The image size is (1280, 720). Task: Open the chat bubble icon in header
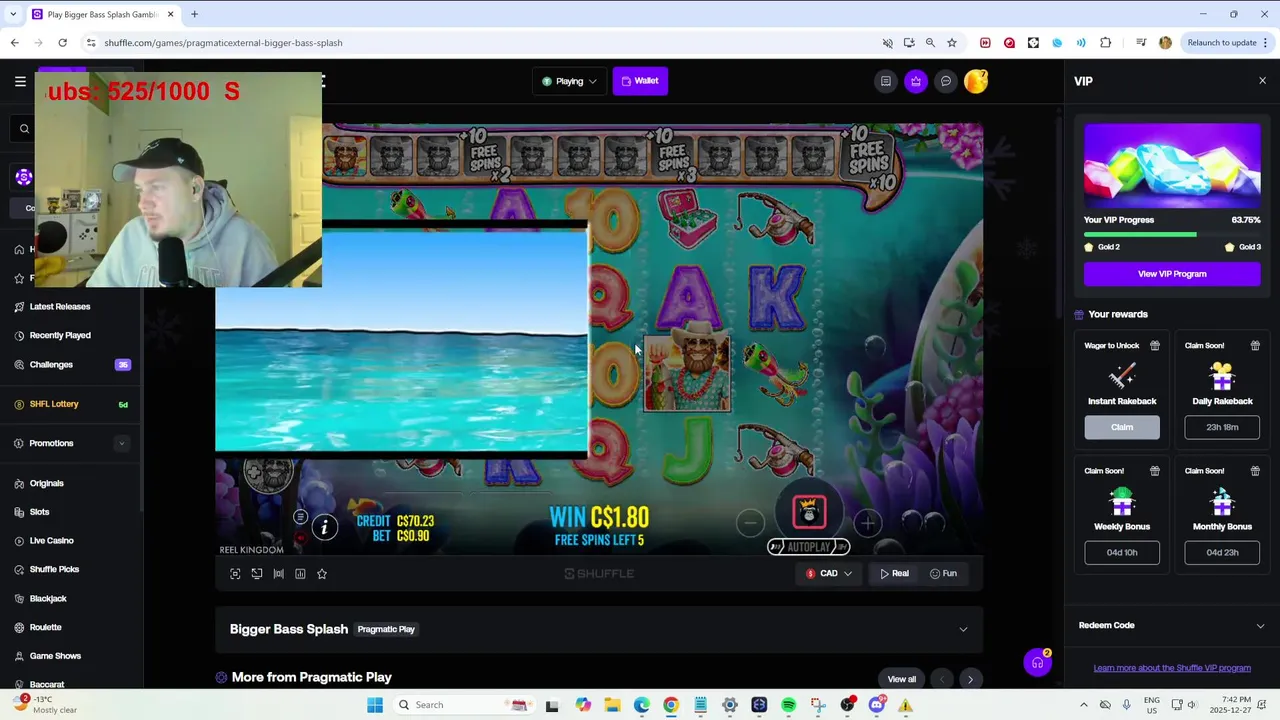point(945,81)
